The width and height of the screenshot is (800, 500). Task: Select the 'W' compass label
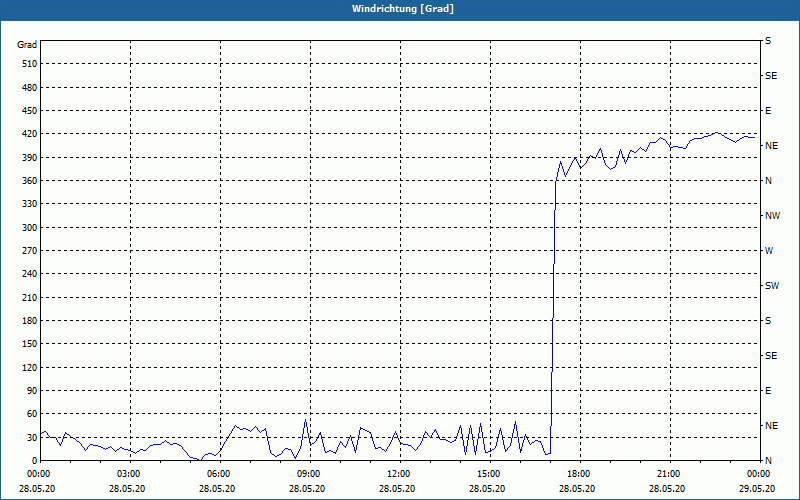pos(769,251)
